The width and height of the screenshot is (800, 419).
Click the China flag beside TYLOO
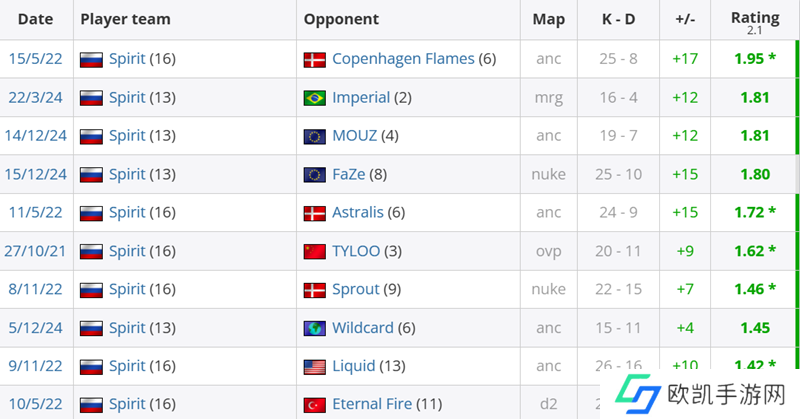[315, 251]
